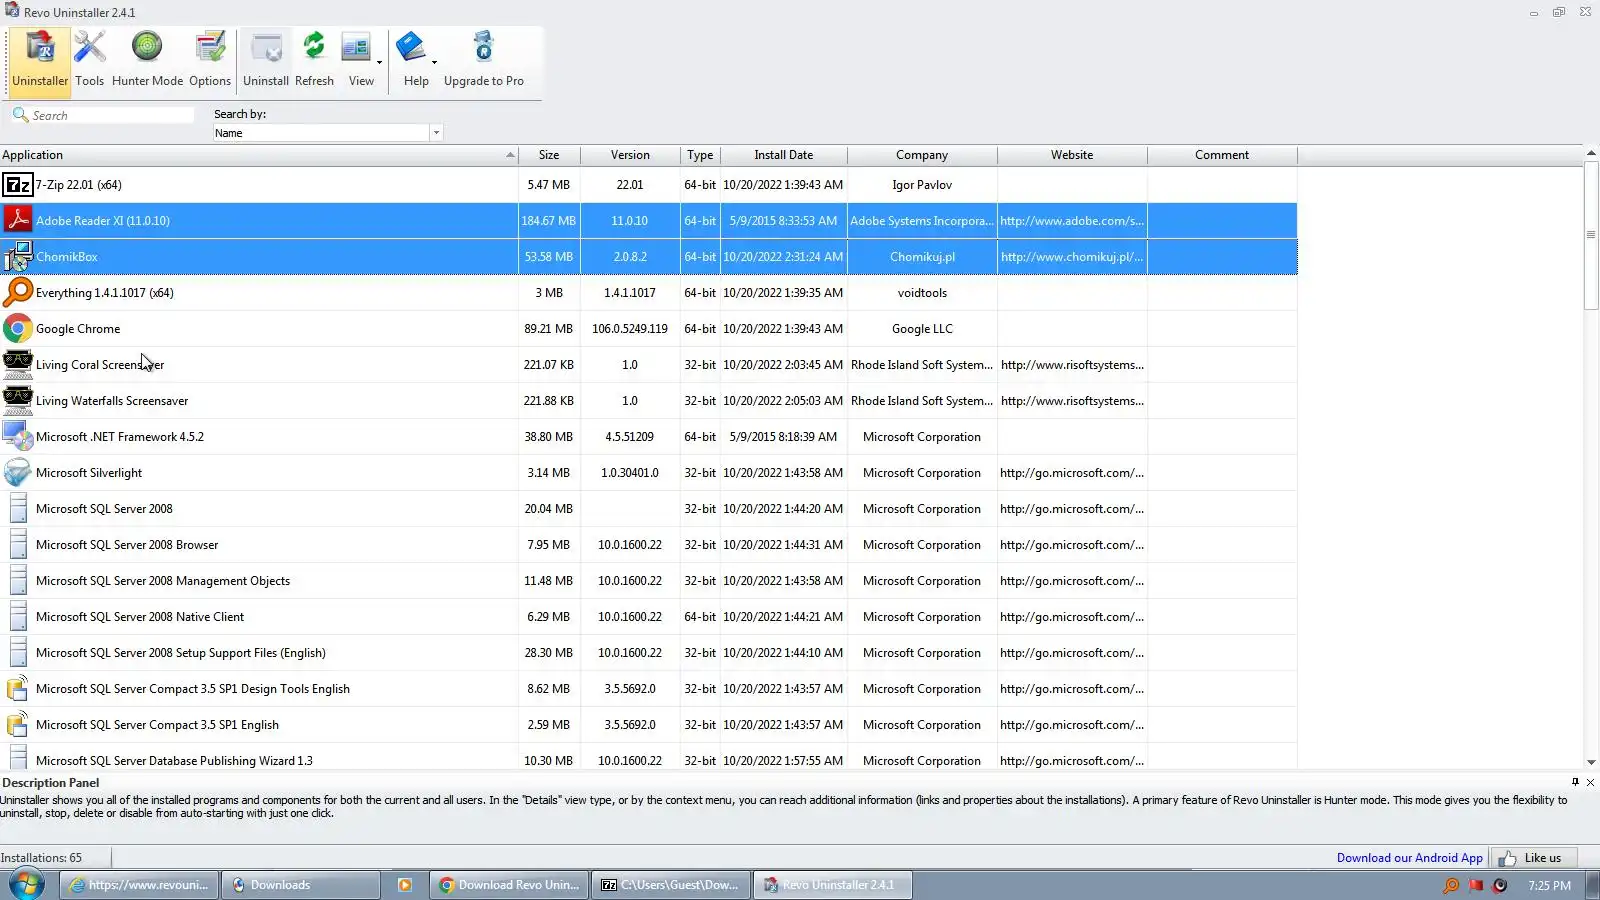The image size is (1600, 900).
Task: Select SQL Server Database Publishing Wizard 1.3
Action: (649, 758)
